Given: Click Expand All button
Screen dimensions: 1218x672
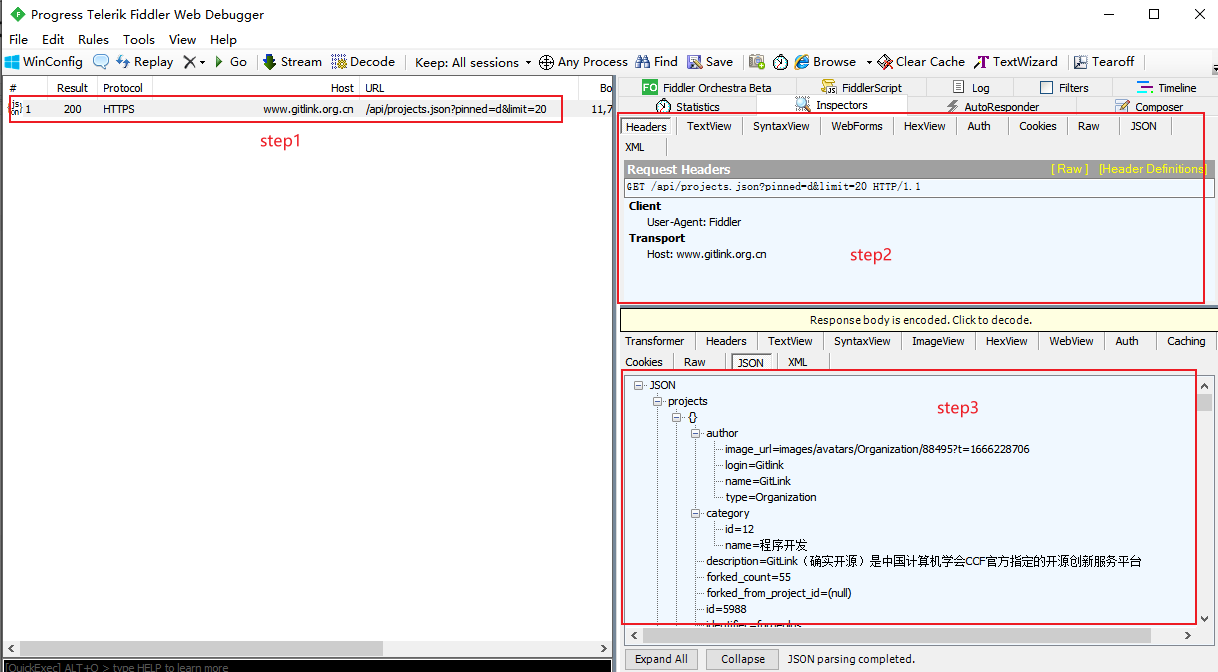Looking at the screenshot, I should (661, 659).
